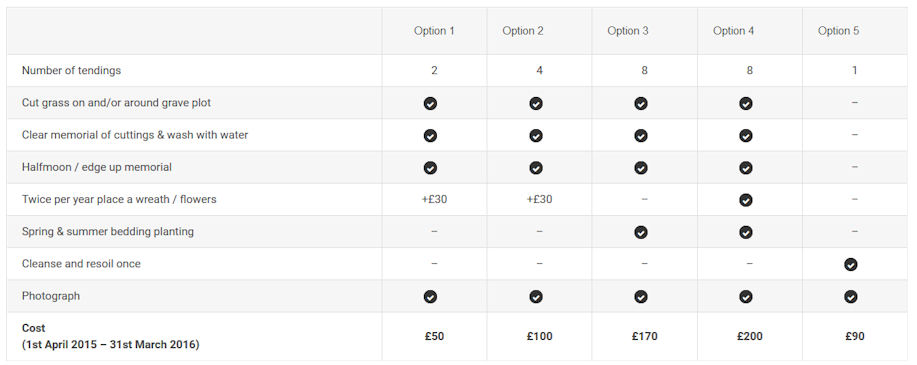Select the Option 1 column header
The width and height of the screenshot is (917, 365).
434,31
